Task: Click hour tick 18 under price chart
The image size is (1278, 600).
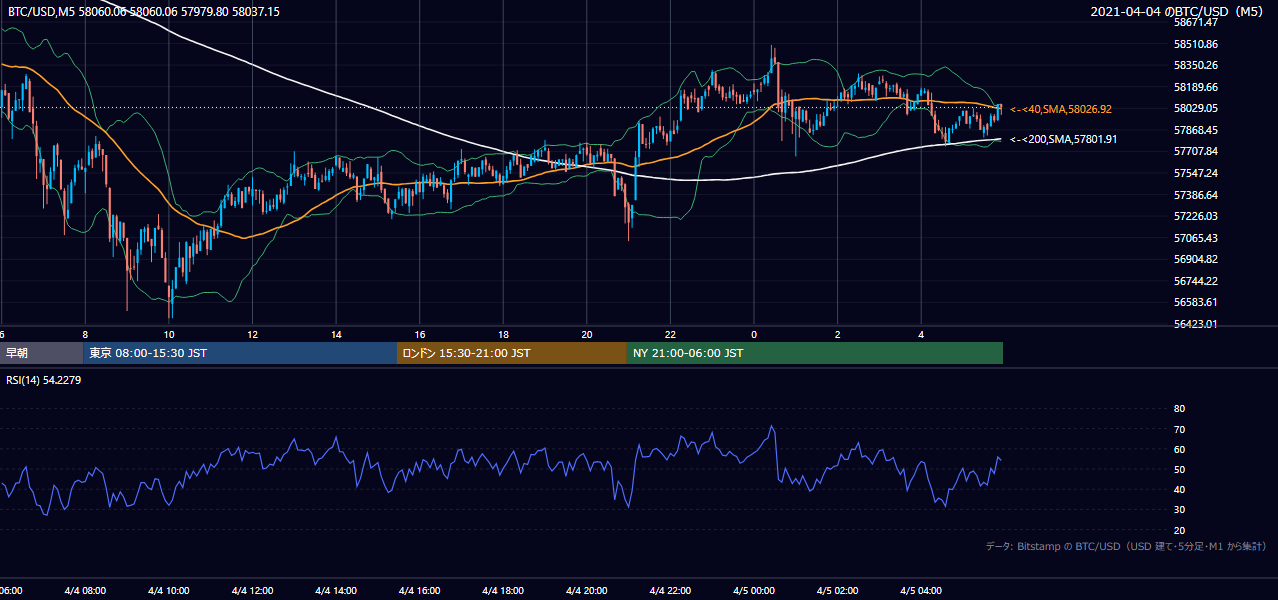Action: [504, 335]
